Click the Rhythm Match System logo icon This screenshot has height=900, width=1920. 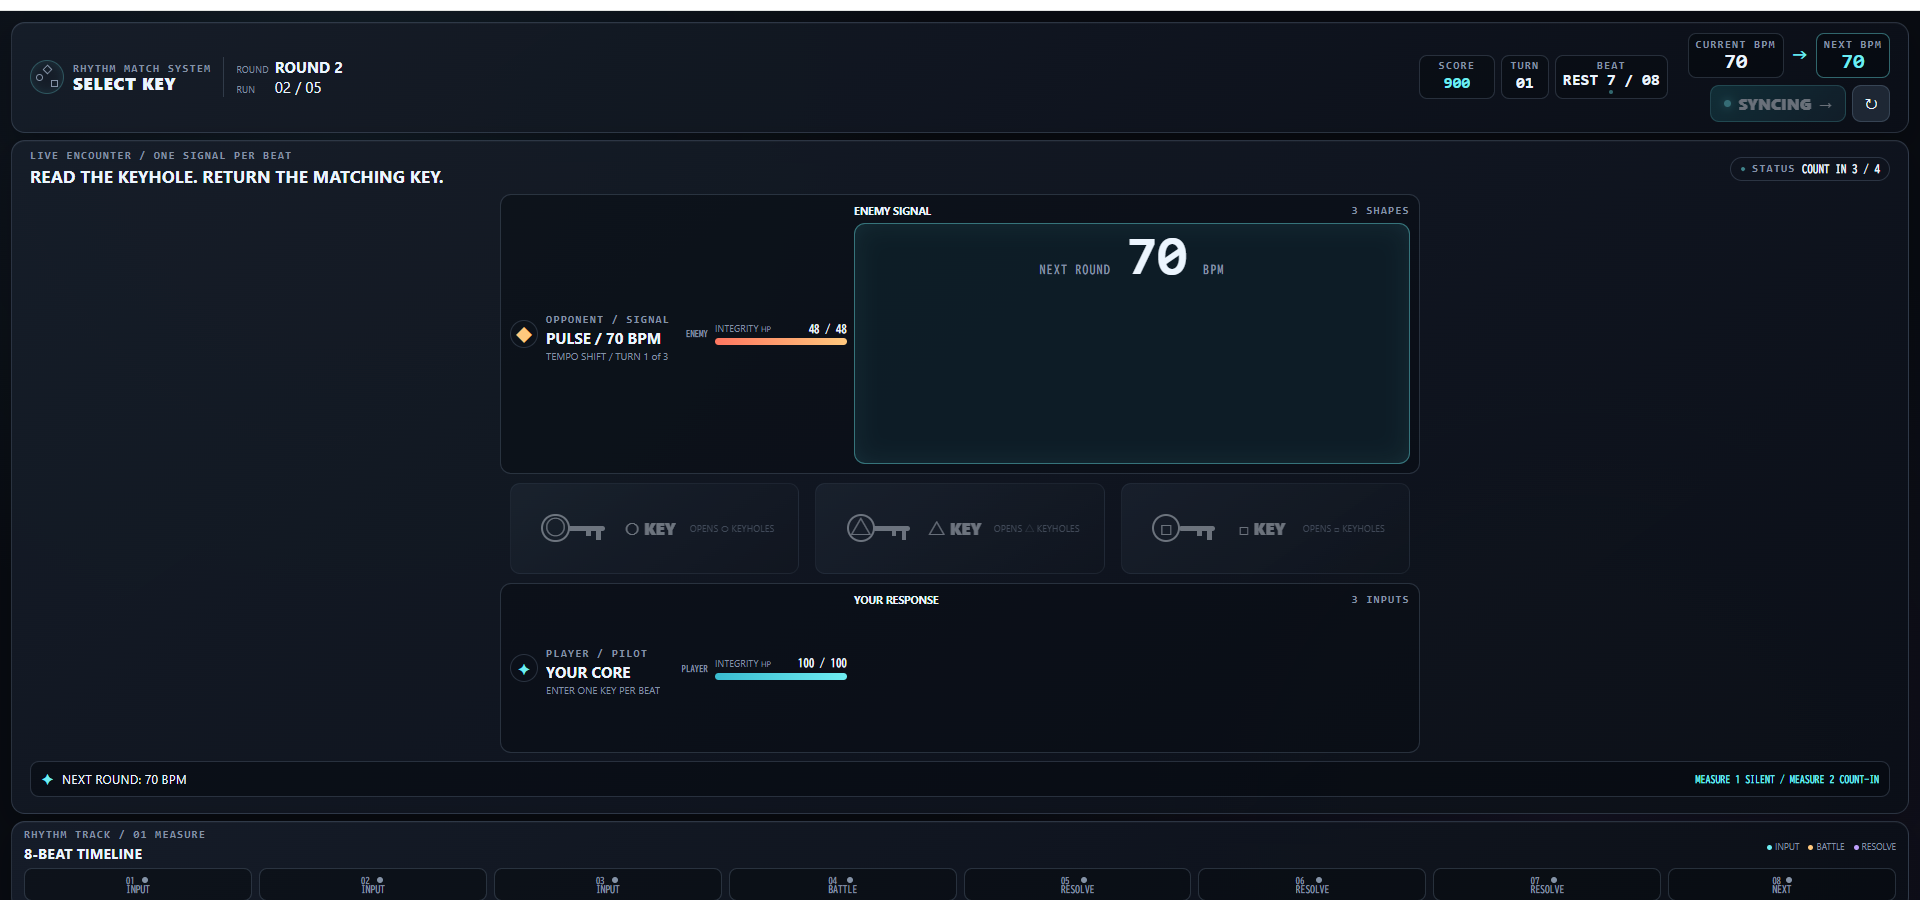click(47, 76)
